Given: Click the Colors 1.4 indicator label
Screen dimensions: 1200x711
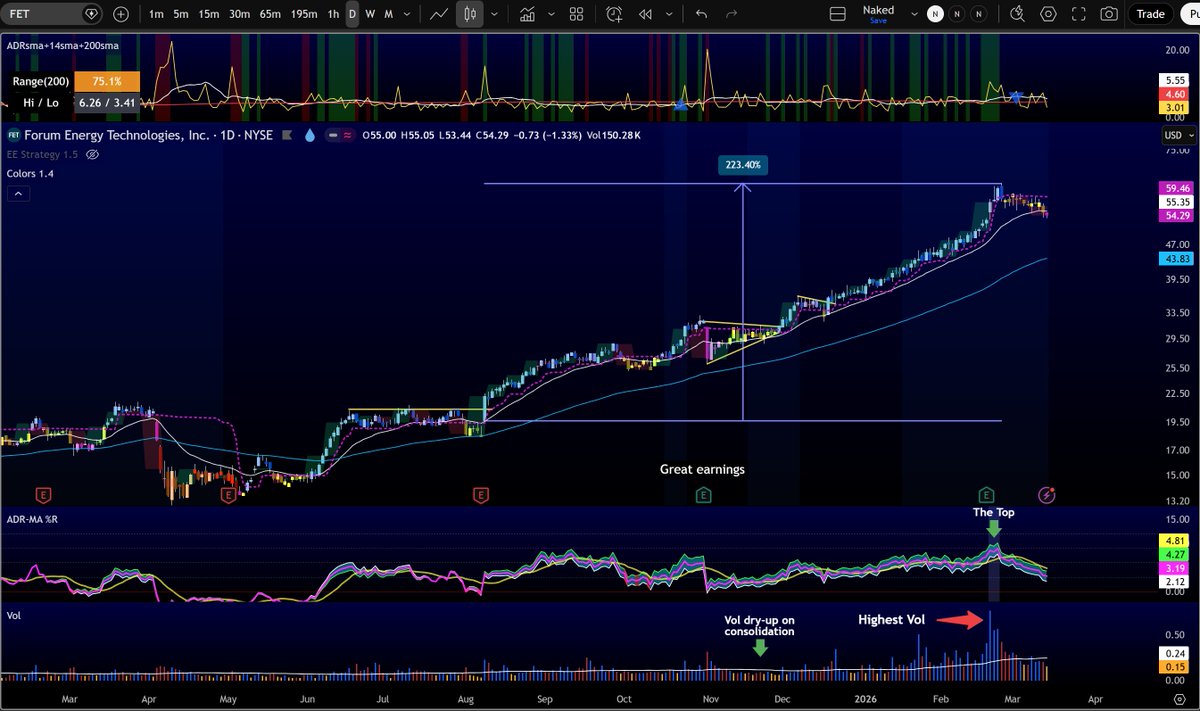Looking at the screenshot, I should pyautogui.click(x=28, y=174).
